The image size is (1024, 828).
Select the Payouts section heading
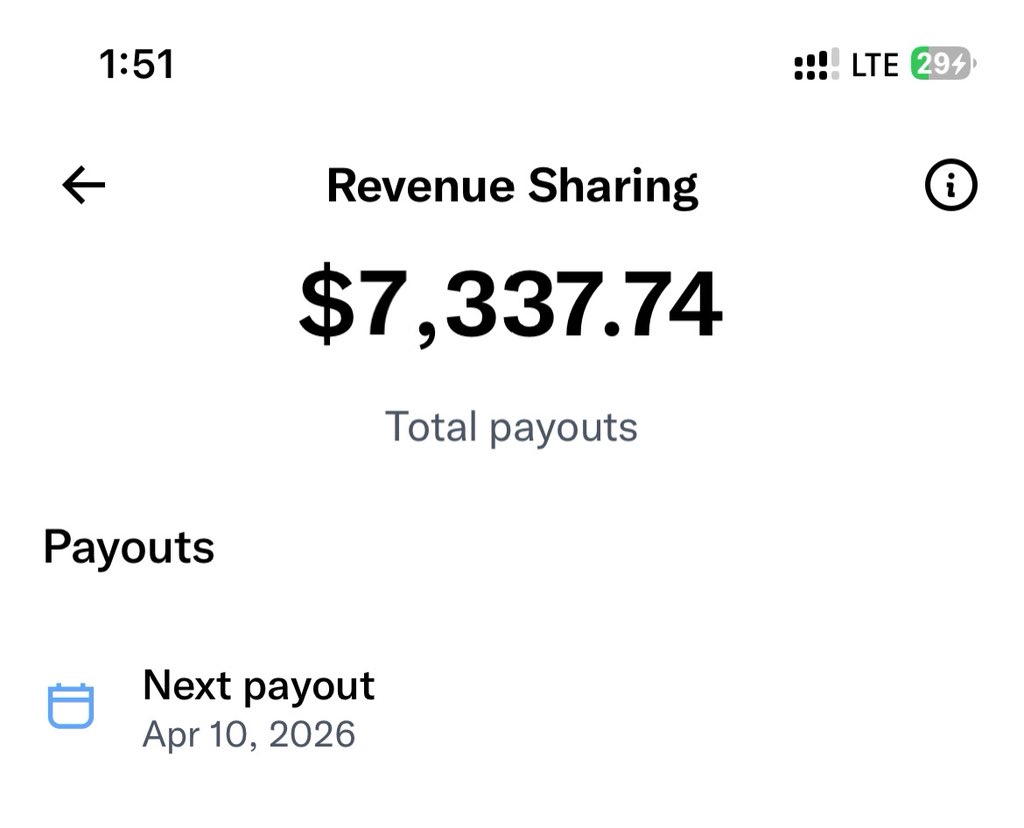(129, 547)
